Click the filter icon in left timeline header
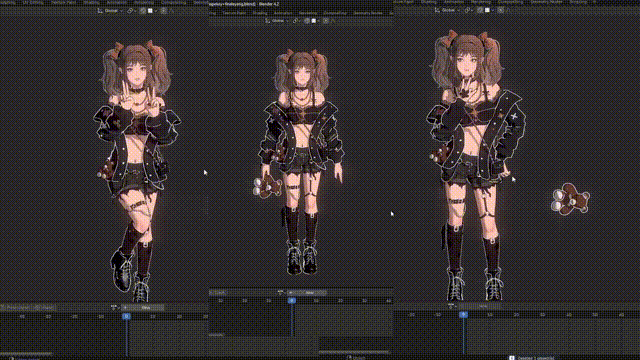 (113, 308)
